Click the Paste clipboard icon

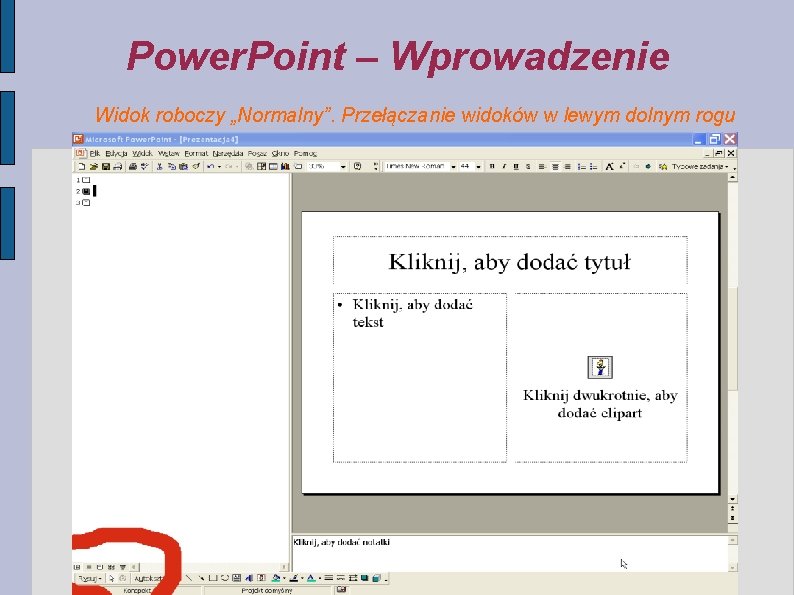[x=183, y=166]
